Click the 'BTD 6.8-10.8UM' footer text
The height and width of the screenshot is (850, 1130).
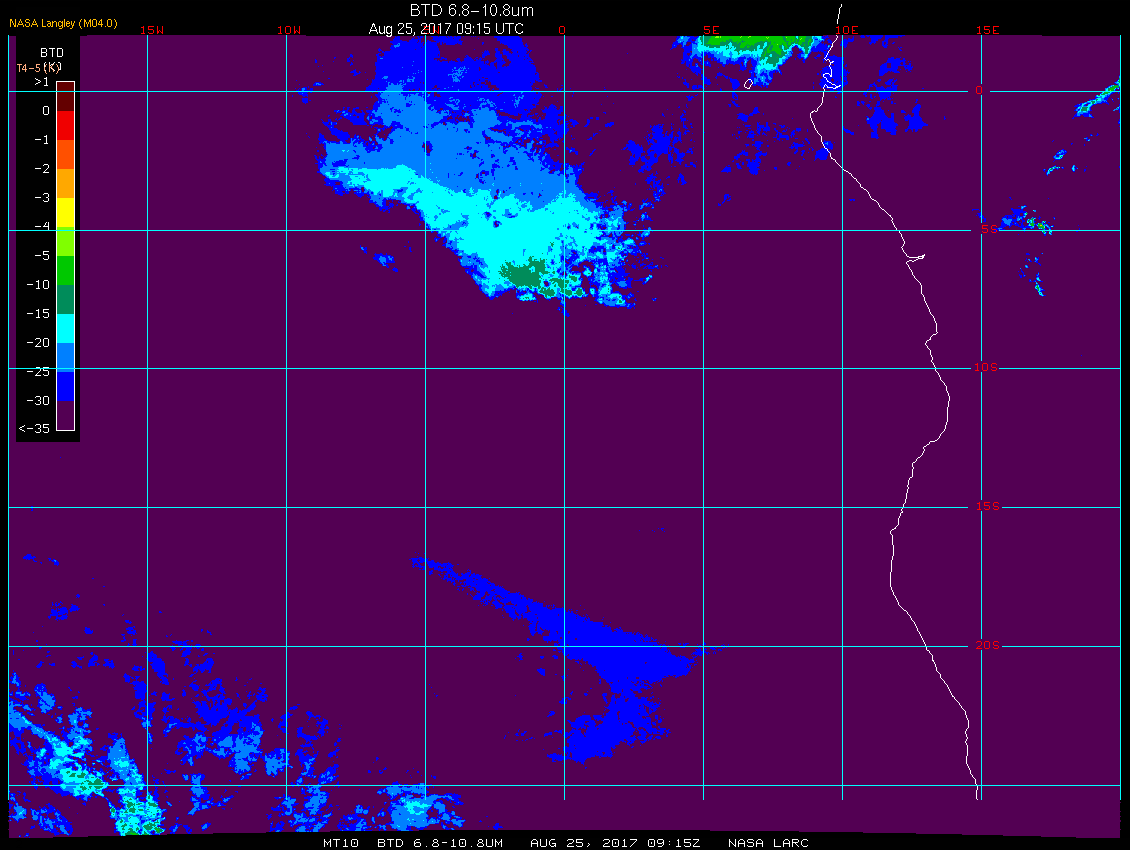point(440,843)
